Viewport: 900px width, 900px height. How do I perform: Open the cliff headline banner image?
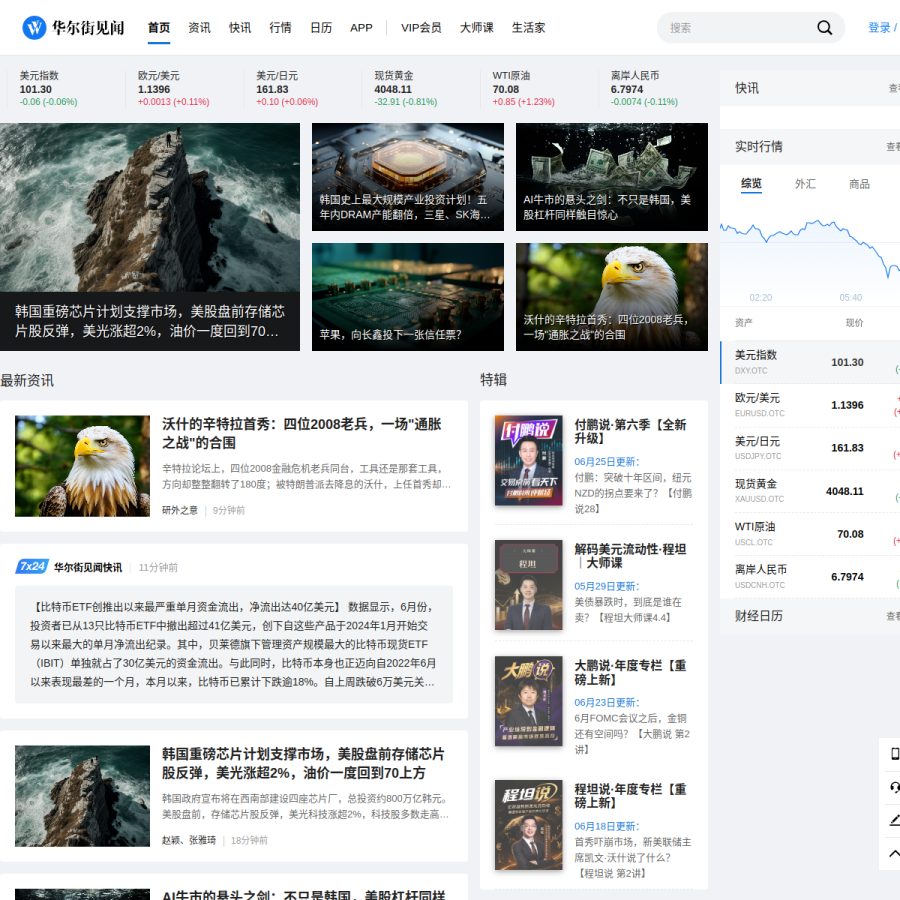150,236
